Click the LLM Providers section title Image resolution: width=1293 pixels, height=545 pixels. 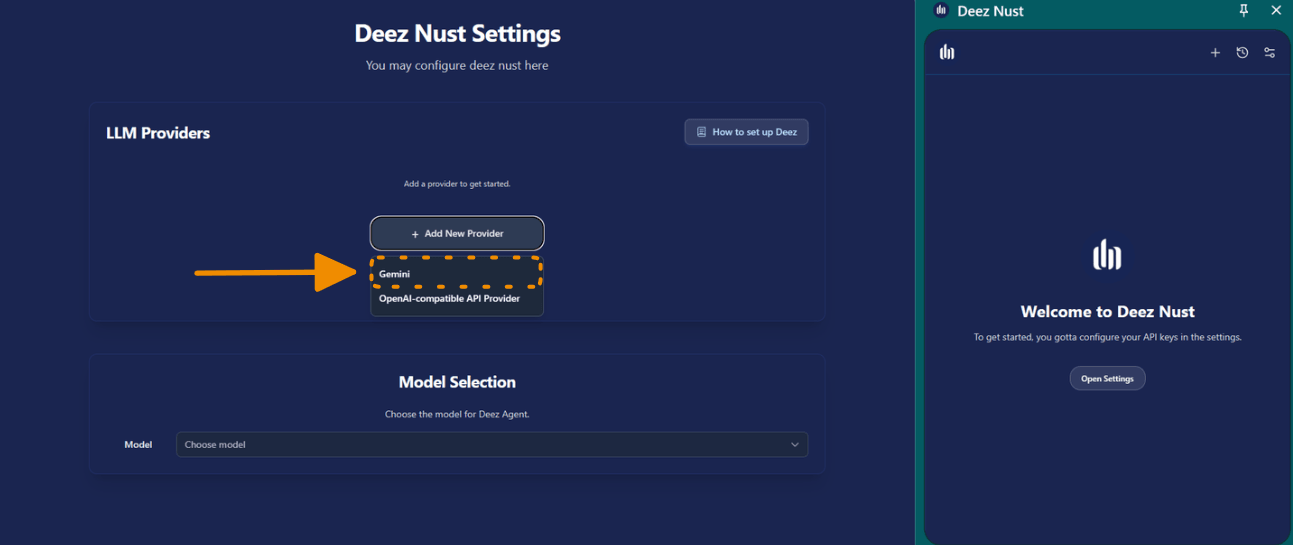click(x=158, y=133)
